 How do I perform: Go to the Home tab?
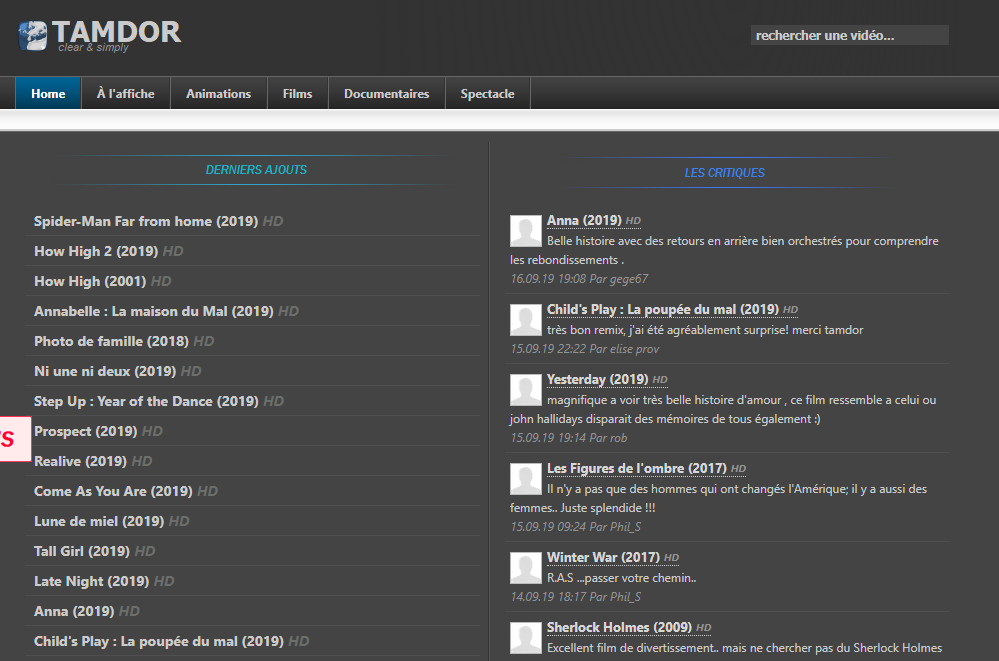(x=48, y=94)
